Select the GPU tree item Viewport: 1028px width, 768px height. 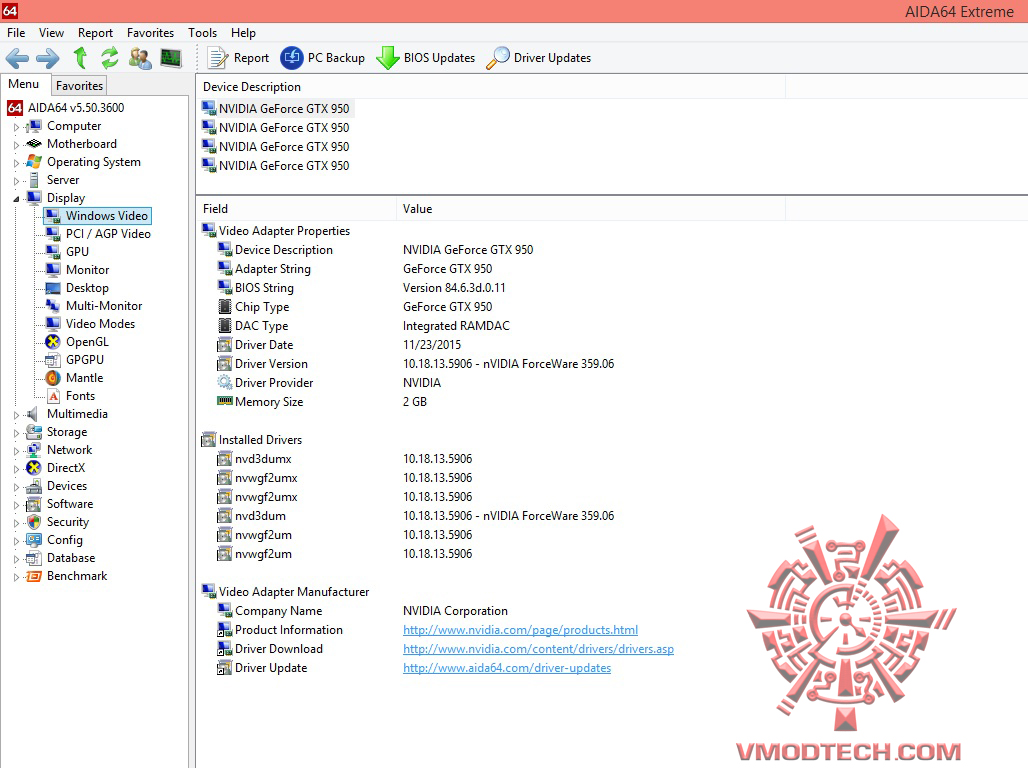(x=77, y=252)
